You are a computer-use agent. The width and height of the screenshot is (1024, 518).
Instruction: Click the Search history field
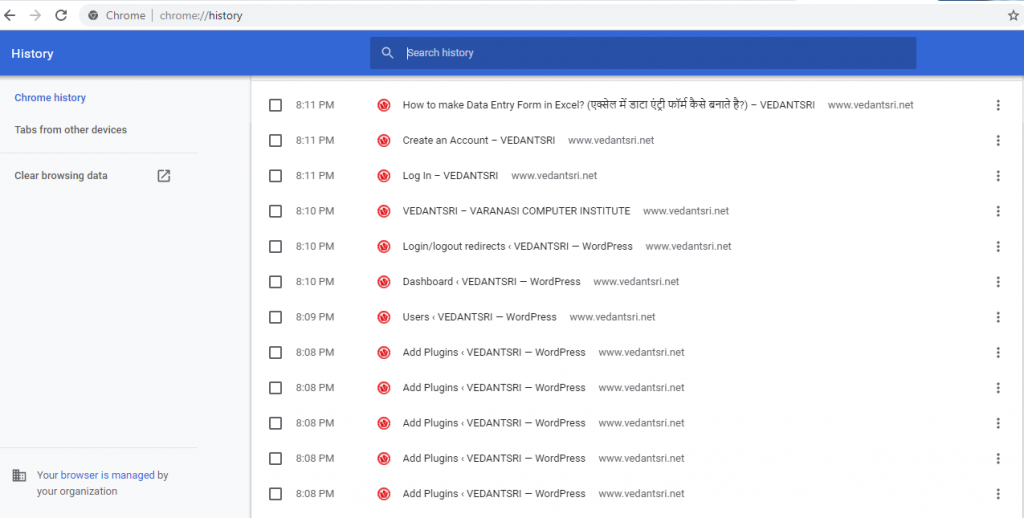pyautogui.click(x=643, y=53)
